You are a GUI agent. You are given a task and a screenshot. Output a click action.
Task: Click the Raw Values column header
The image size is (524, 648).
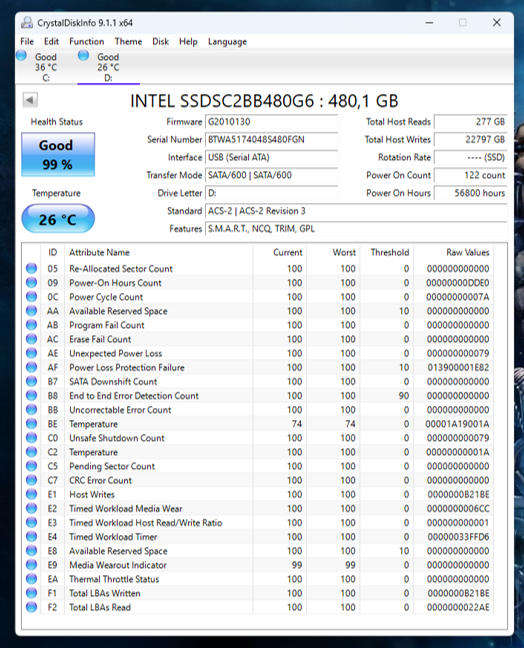click(x=468, y=253)
